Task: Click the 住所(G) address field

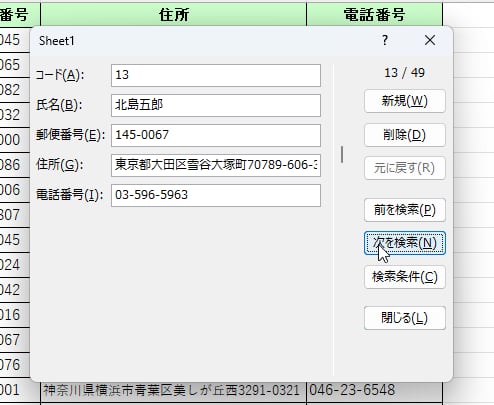Action: tap(216, 165)
